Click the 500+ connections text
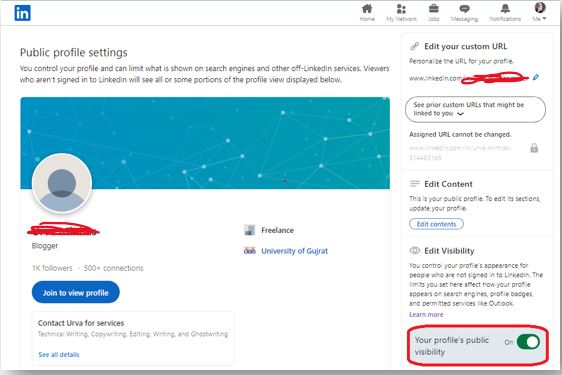This screenshot has height=375, width=562. point(113,268)
